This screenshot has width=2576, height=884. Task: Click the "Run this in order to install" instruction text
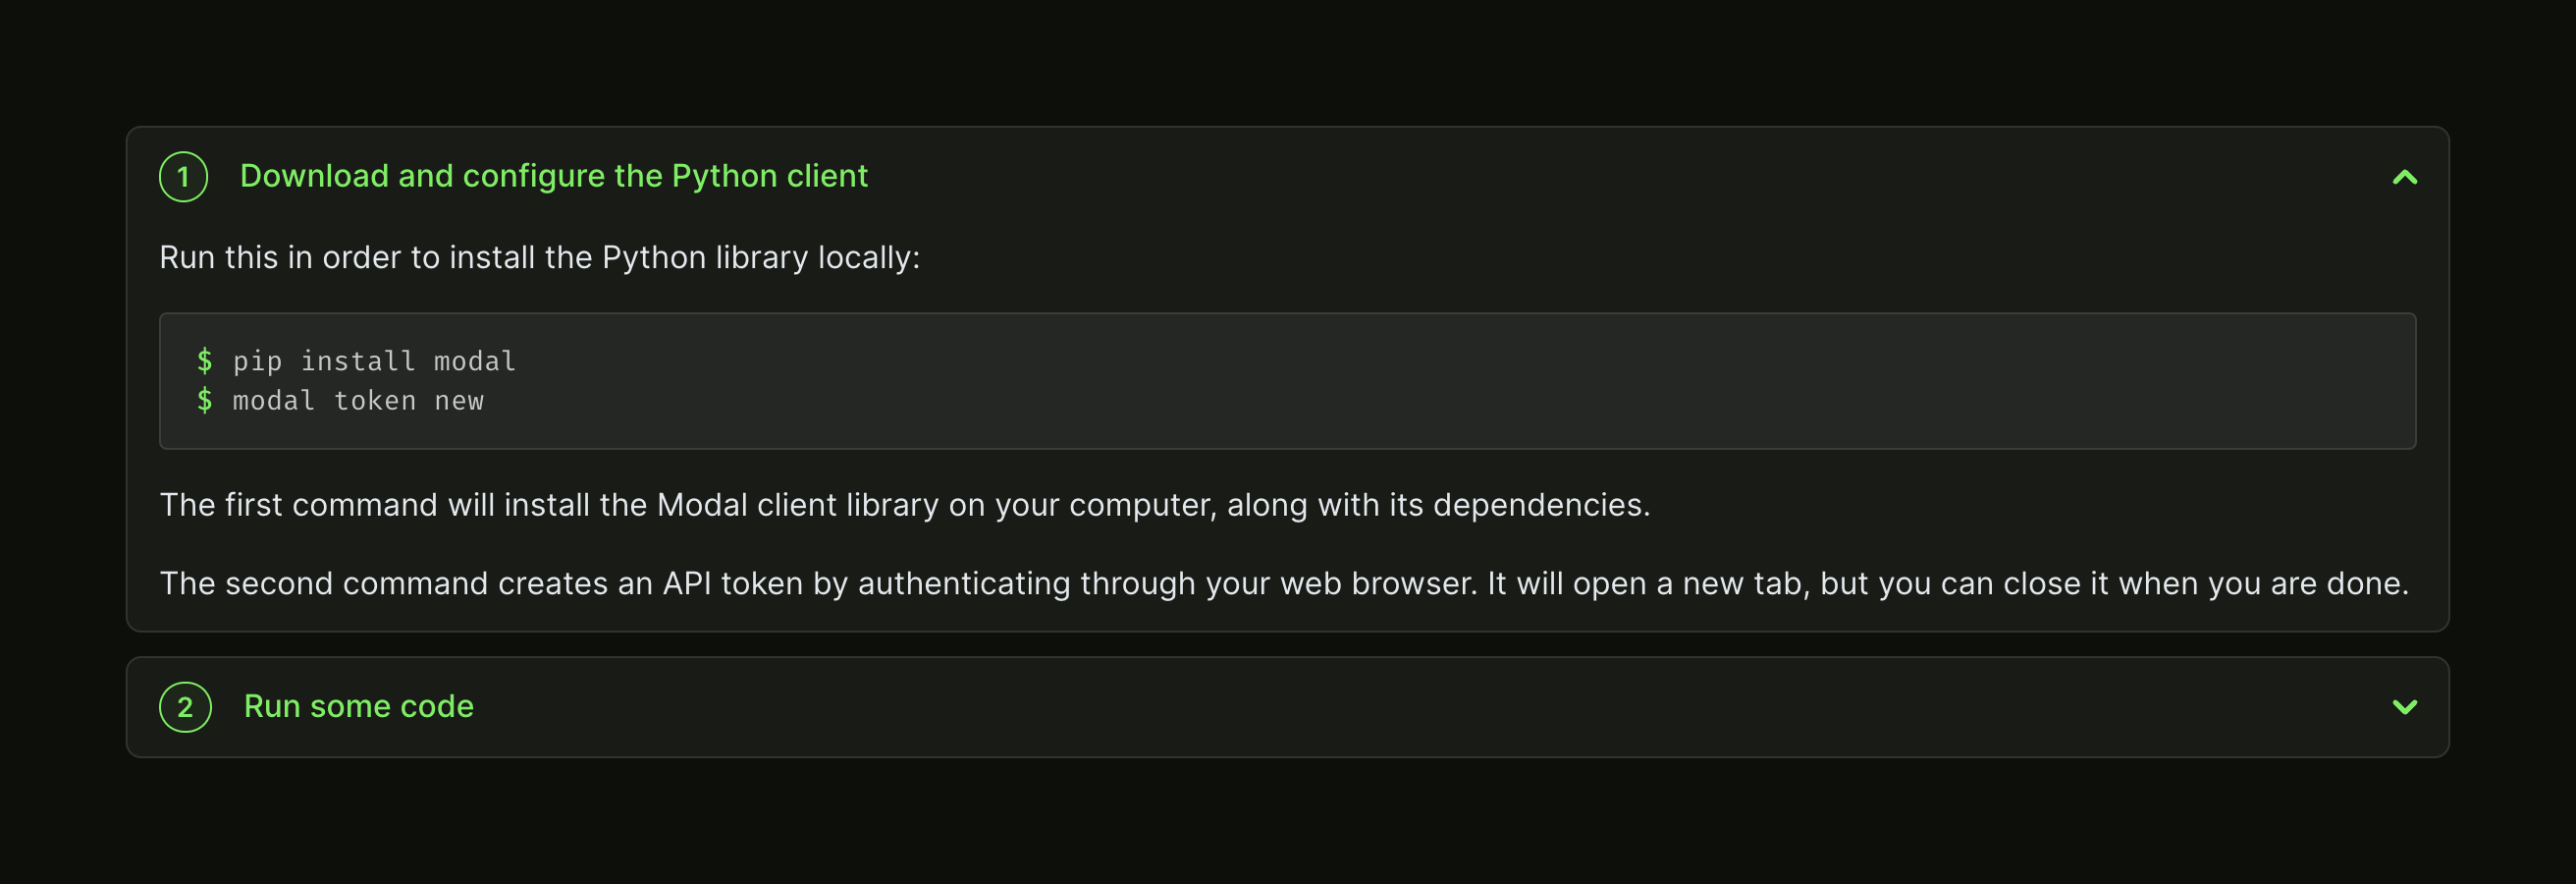click(x=539, y=258)
